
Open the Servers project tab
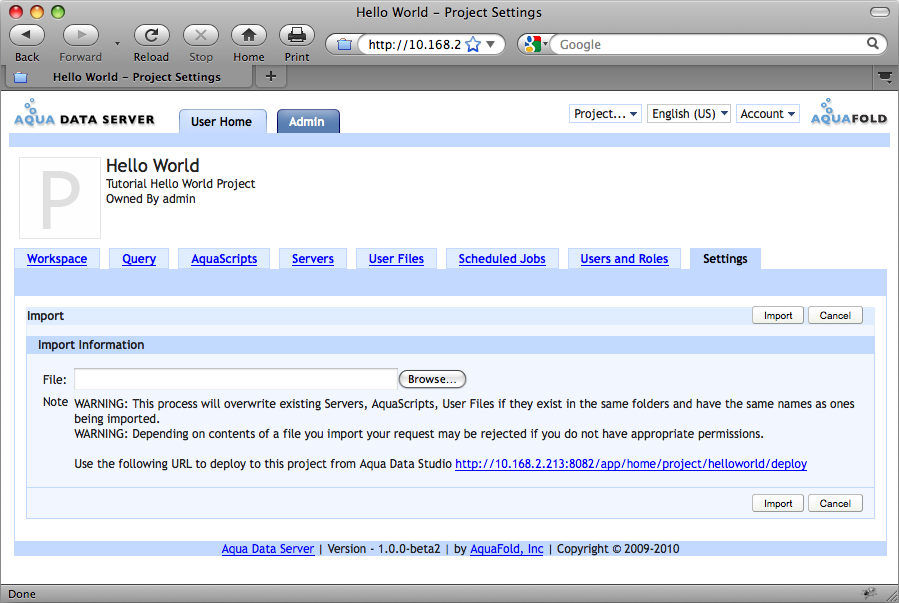(312, 259)
